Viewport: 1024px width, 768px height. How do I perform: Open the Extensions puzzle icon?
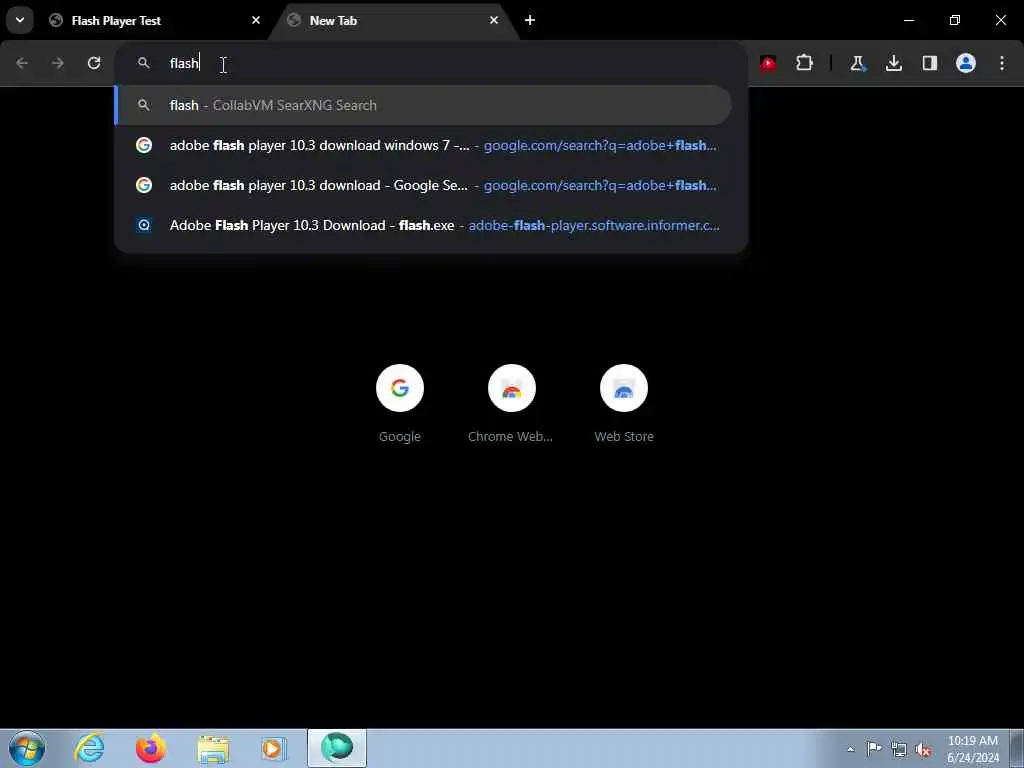click(x=805, y=63)
